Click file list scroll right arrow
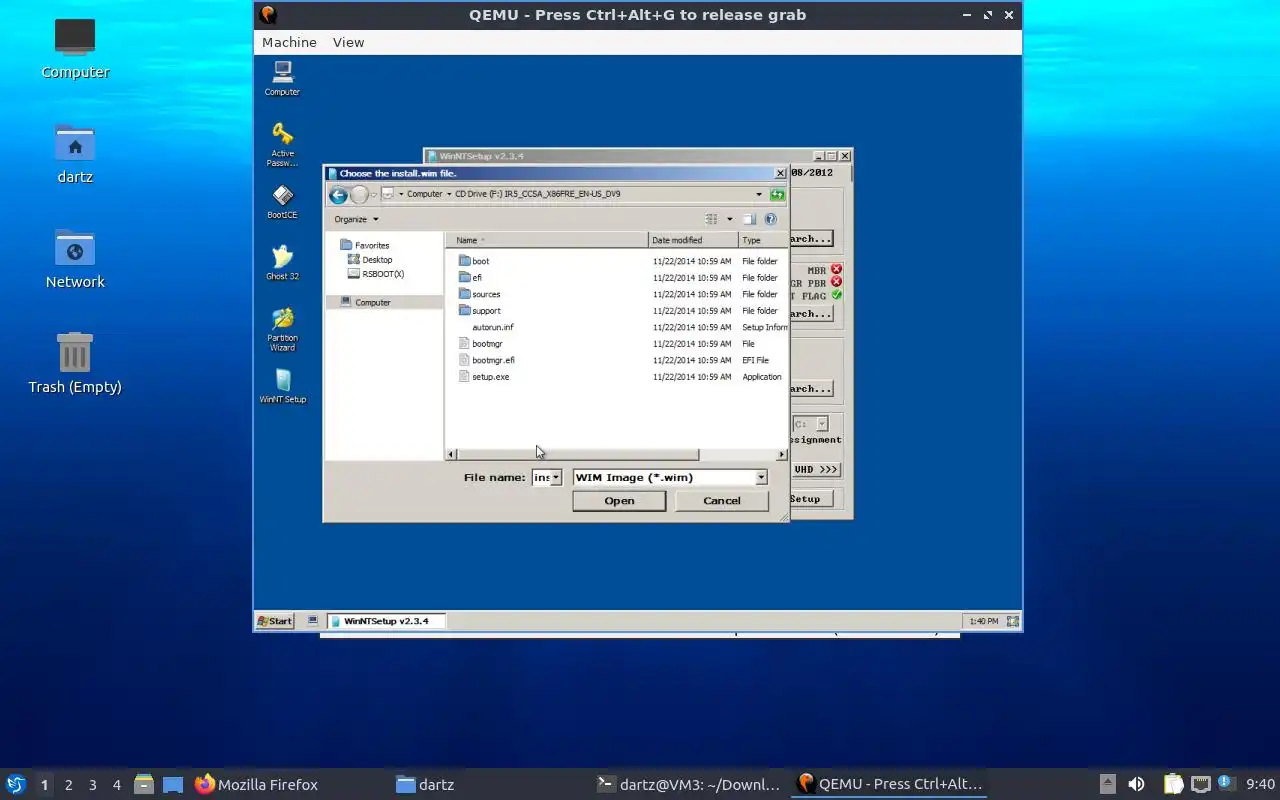This screenshot has height=800, width=1280. coord(782,455)
